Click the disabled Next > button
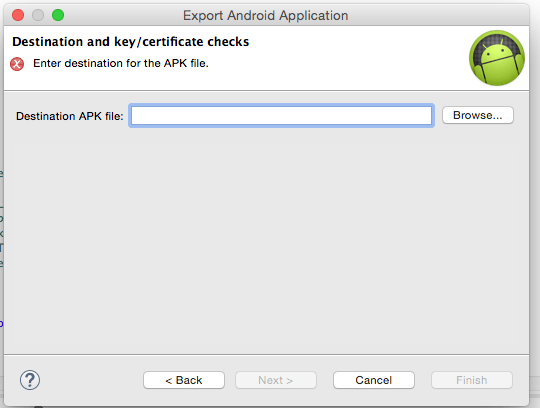The image size is (540, 408). [276, 380]
